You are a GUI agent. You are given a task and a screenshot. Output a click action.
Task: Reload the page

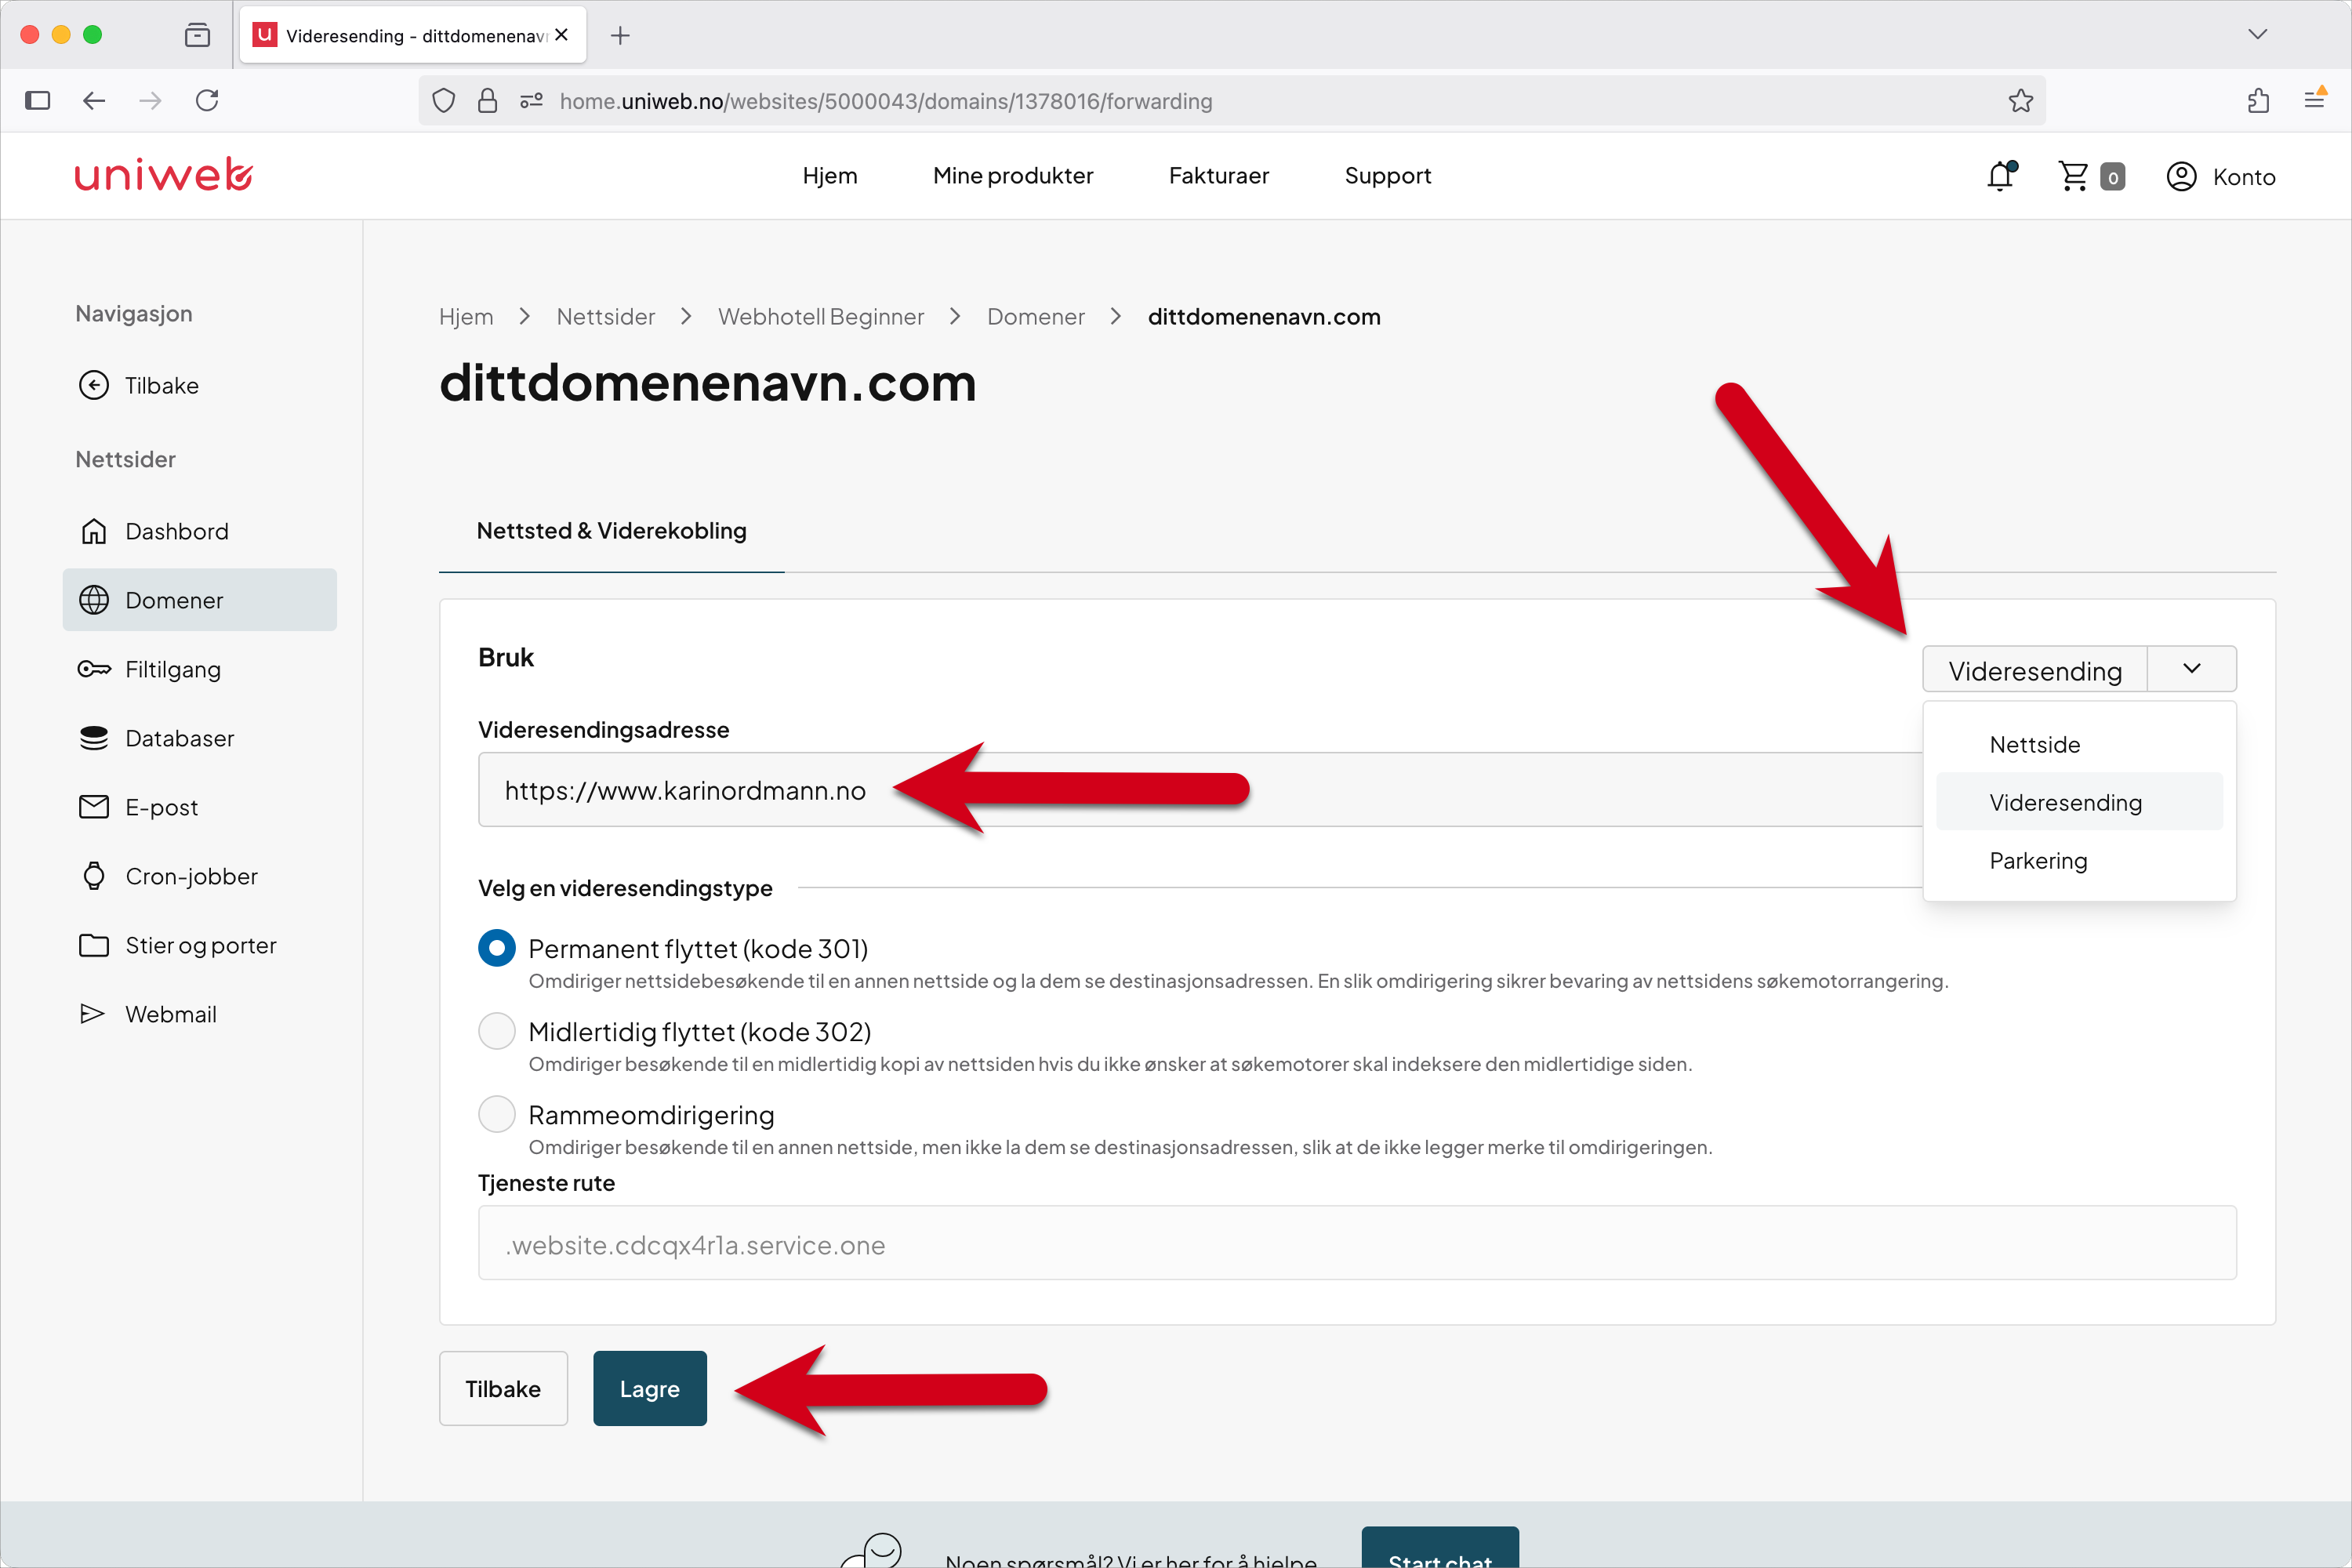pyautogui.click(x=207, y=100)
